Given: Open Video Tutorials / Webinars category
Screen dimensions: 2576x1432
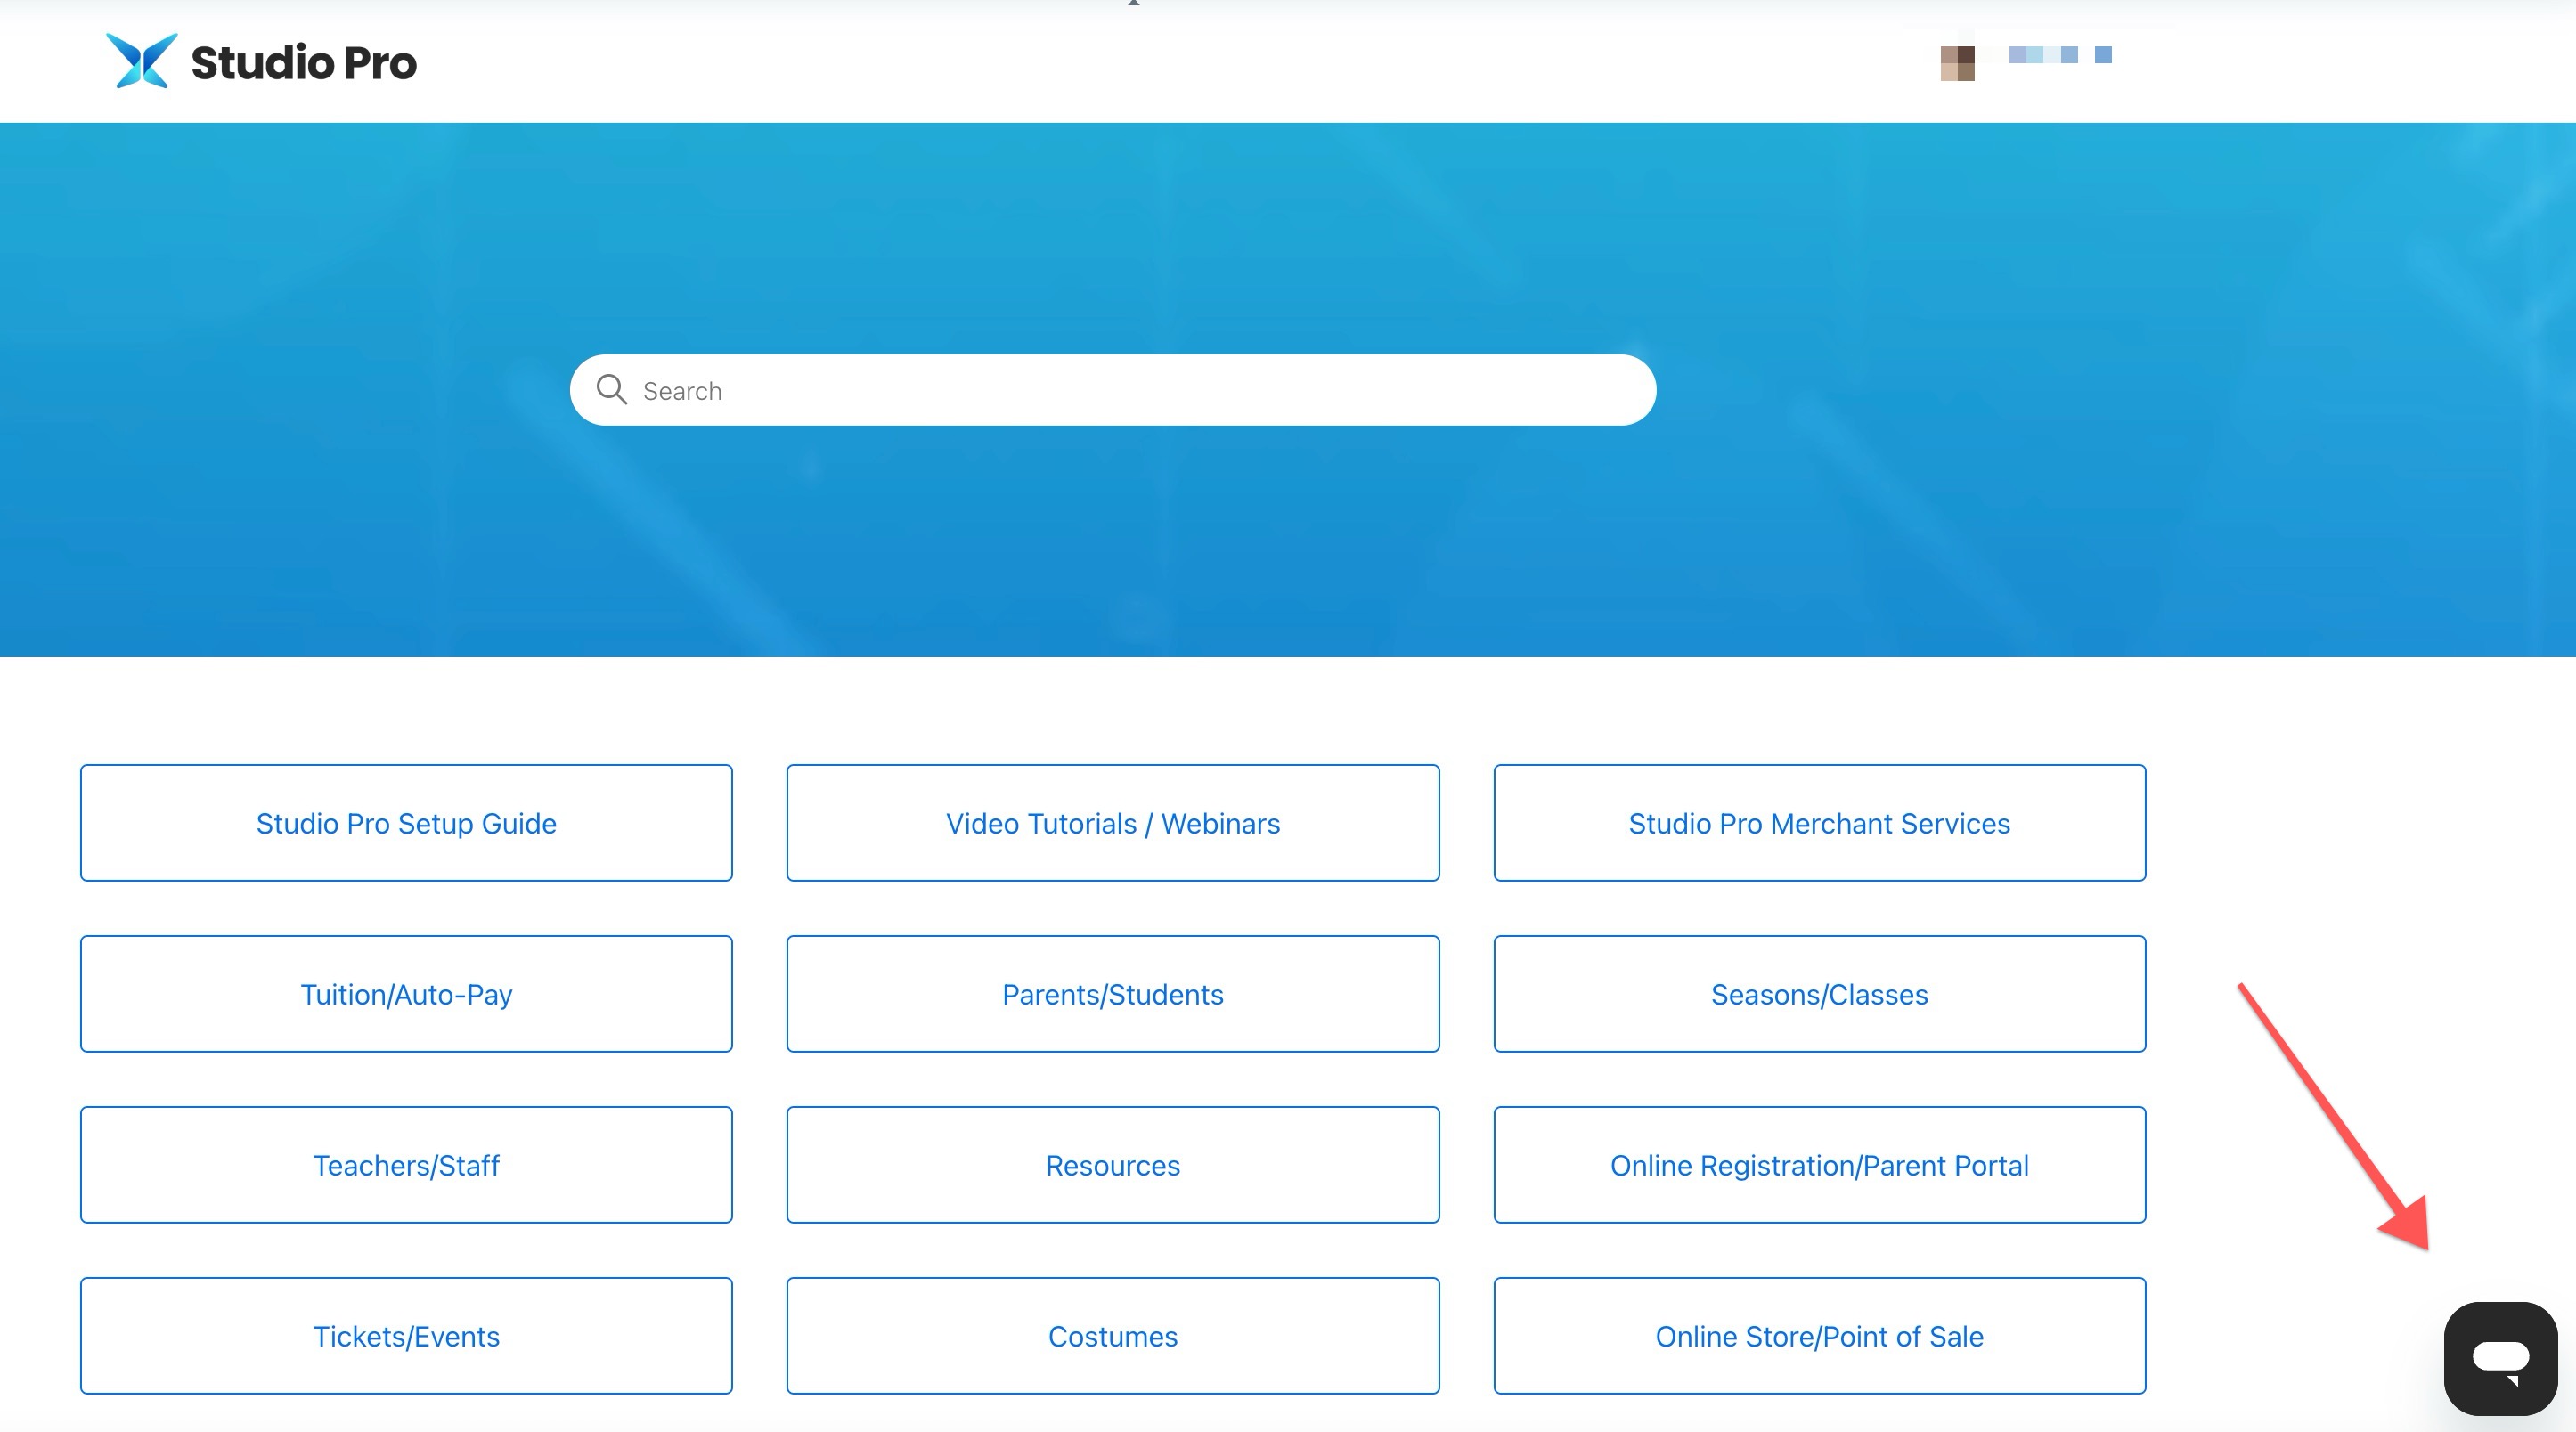Looking at the screenshot, I should tap(1113, 823).
